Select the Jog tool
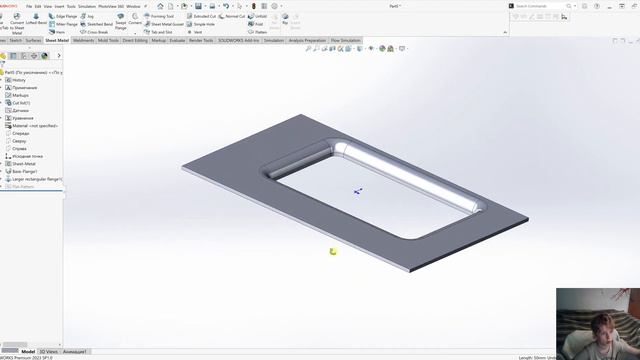 87,16
